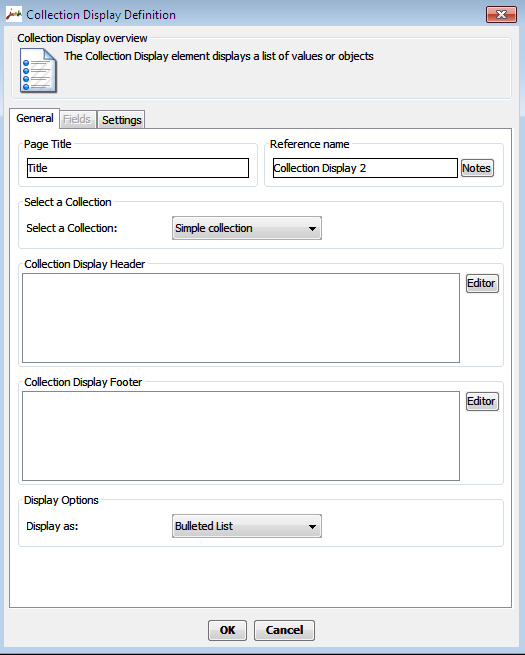This screenshot has width=525, height=655.
Task: Click the Simple collection dropdown arrow
Action: pos(312,228)
